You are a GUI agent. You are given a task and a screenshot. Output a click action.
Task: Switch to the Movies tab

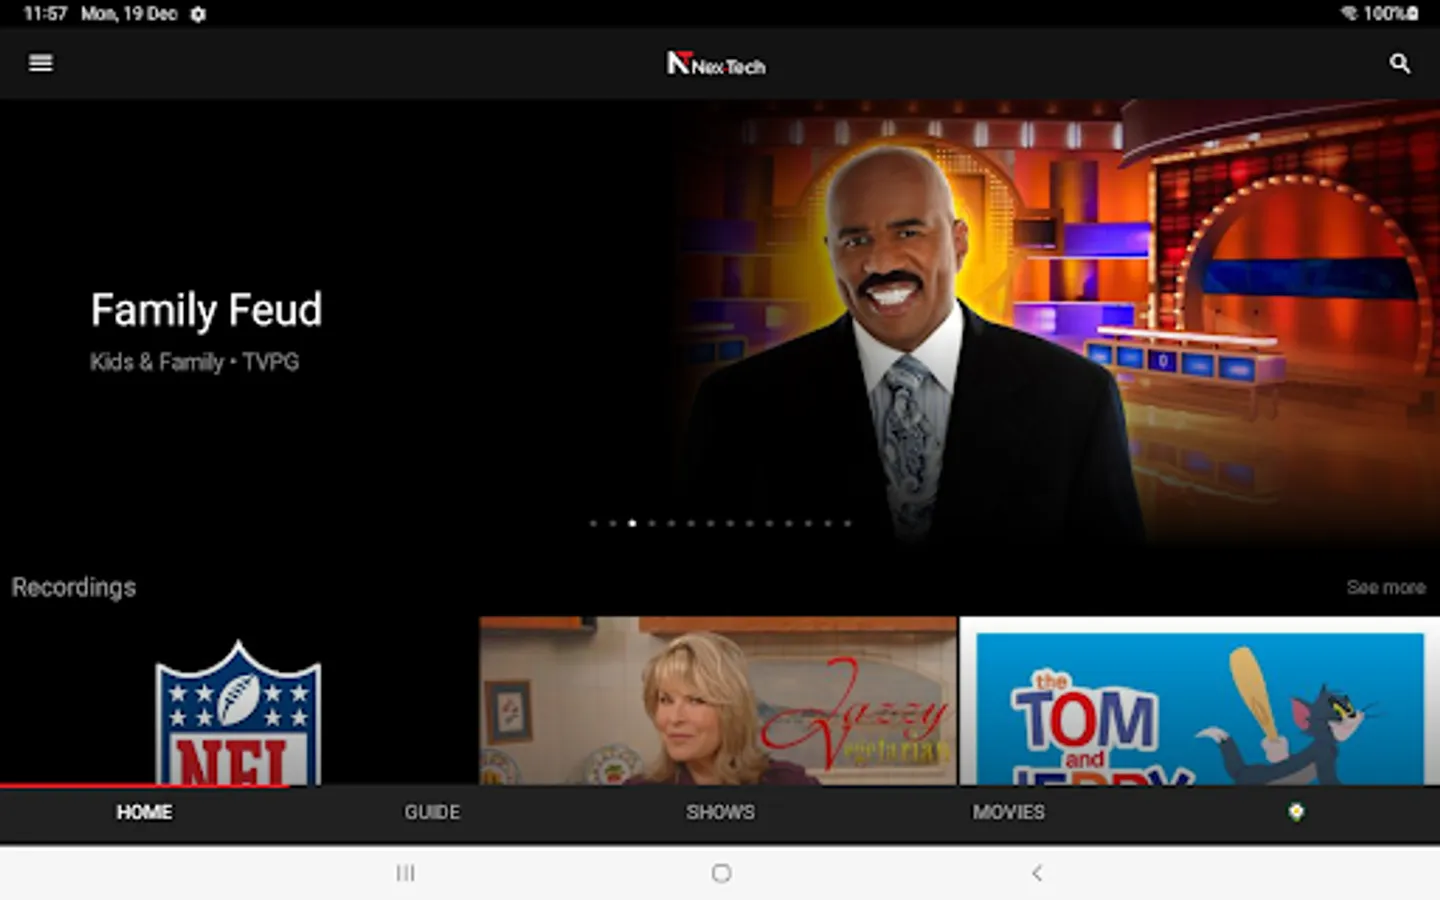click(x=1008, y=812)
